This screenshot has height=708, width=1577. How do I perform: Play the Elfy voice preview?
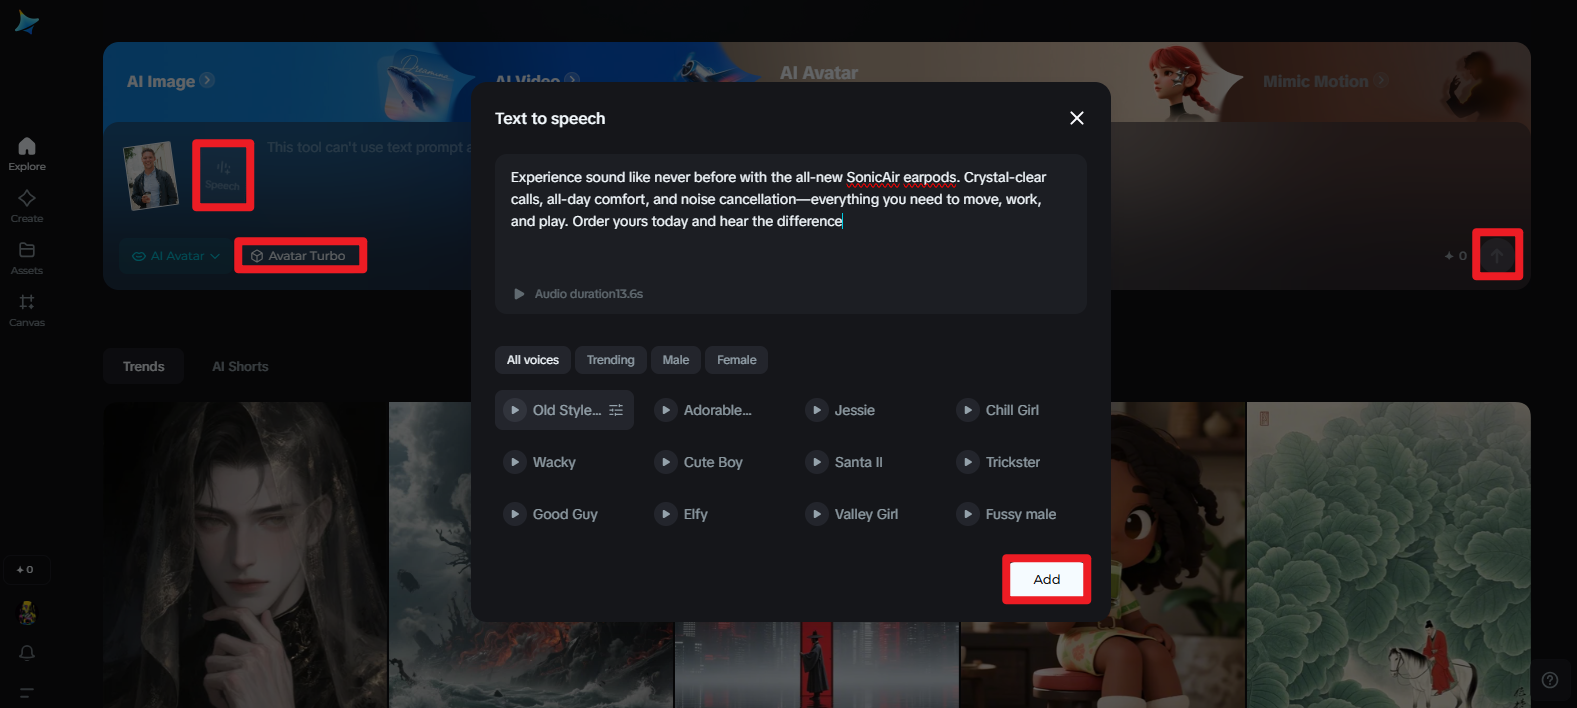pos(666,514)
